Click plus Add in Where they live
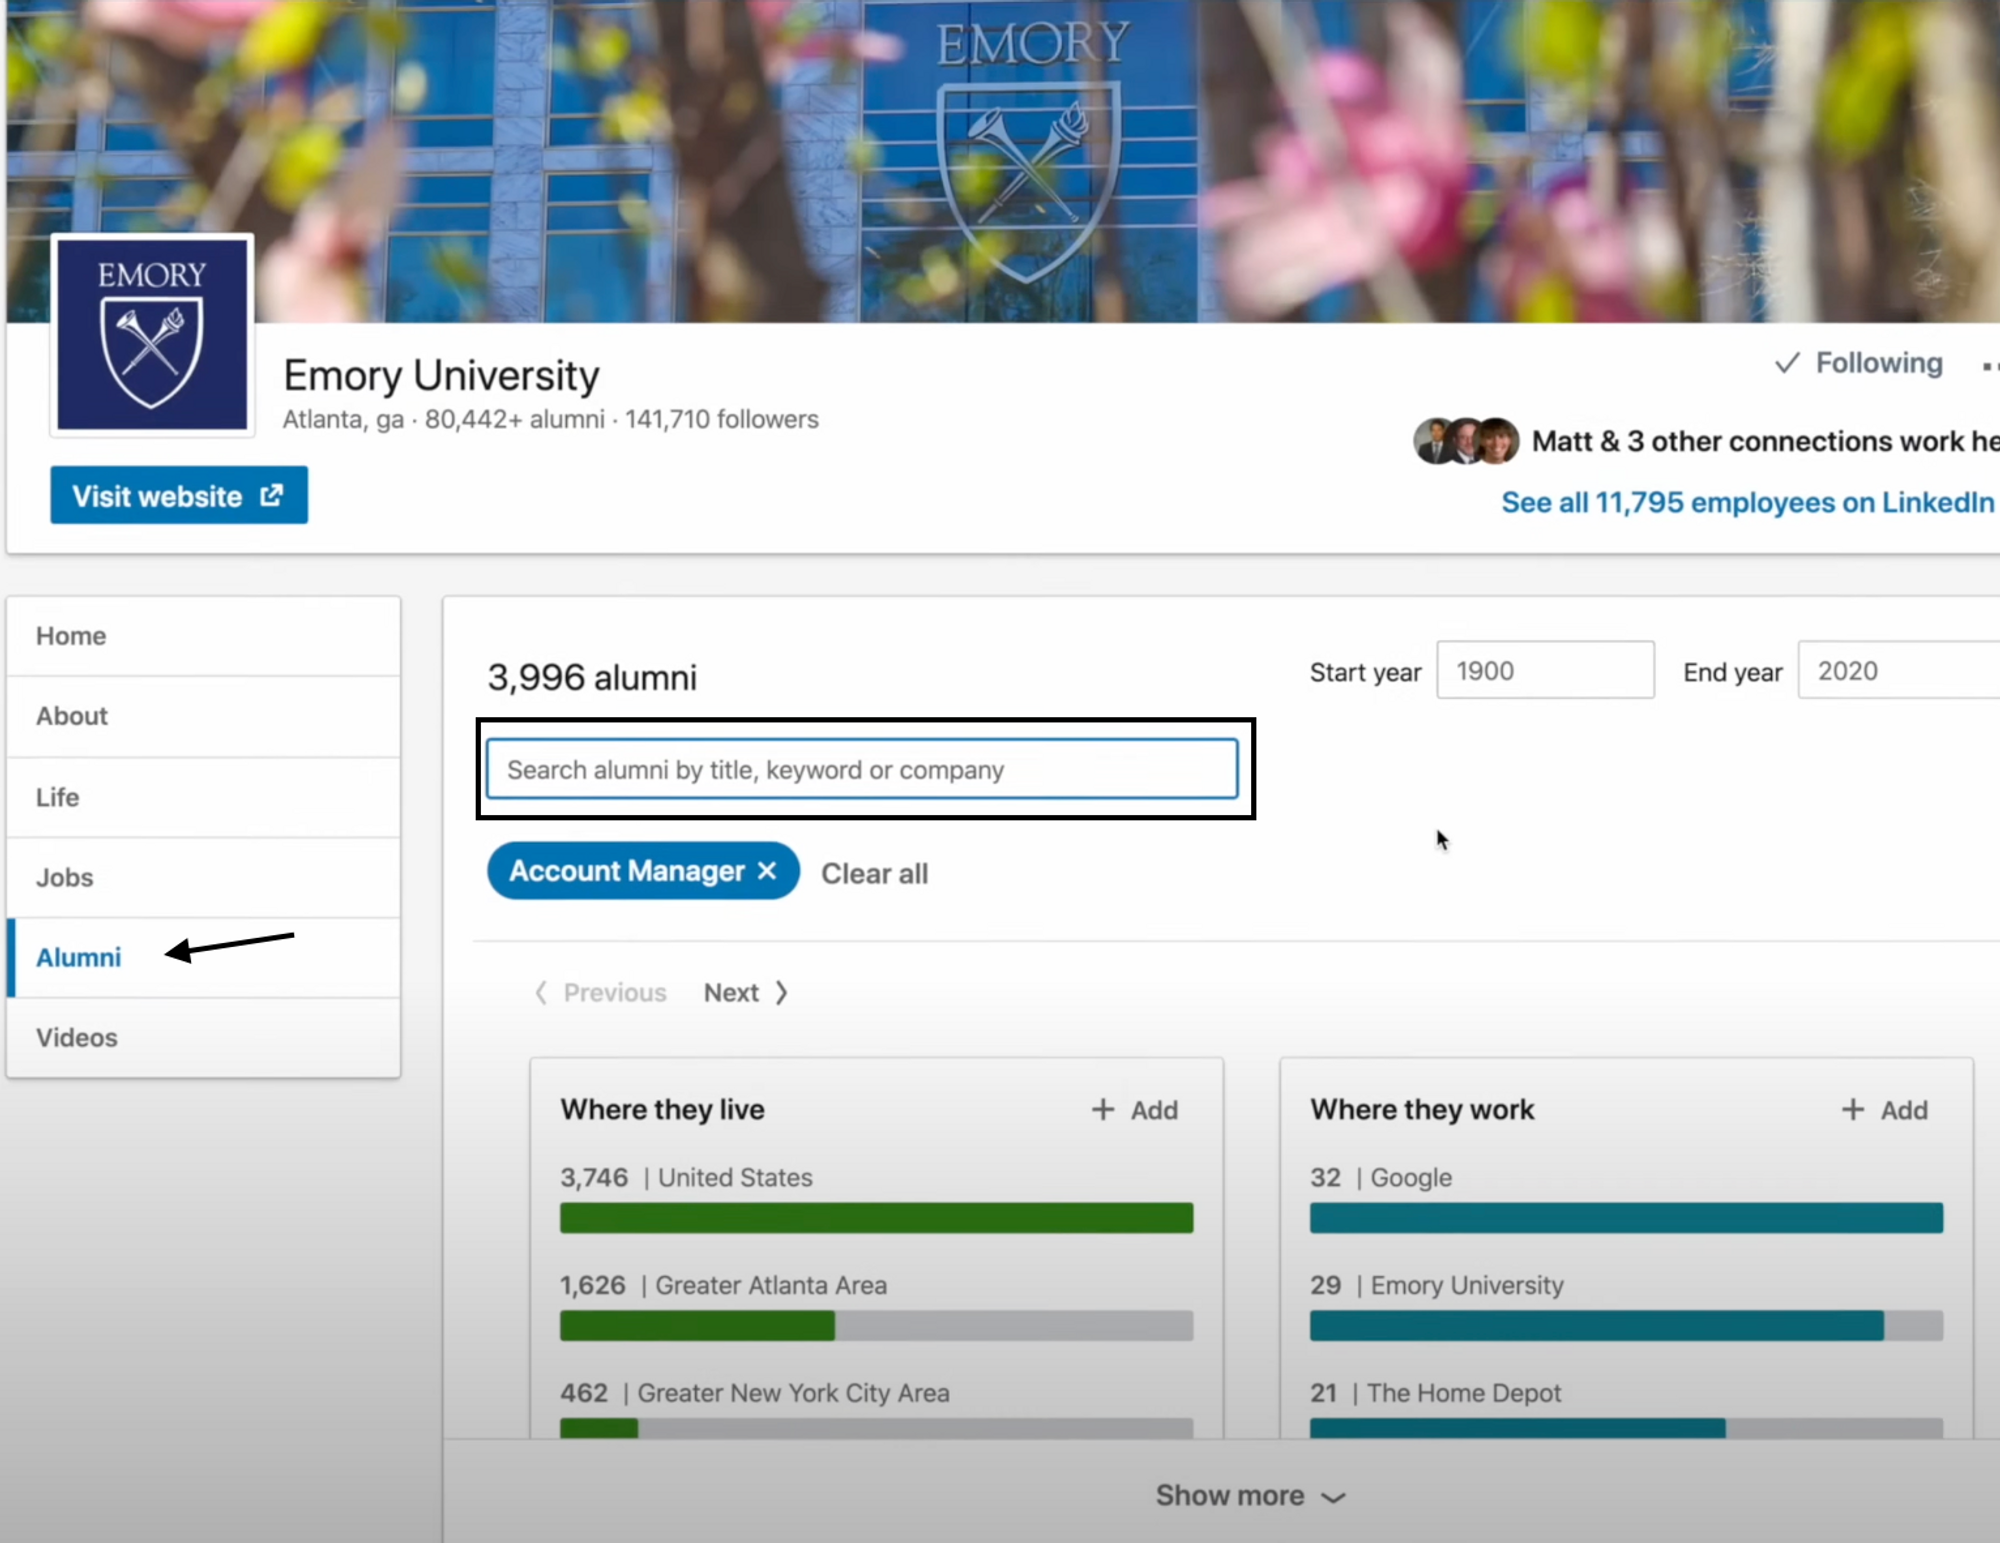 click(1135, 1110)
